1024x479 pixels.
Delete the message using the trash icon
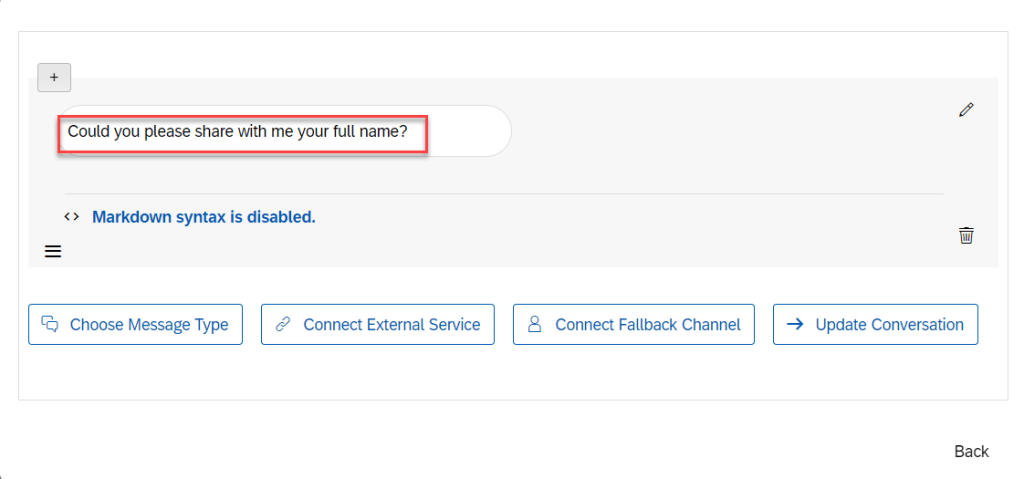966,235
